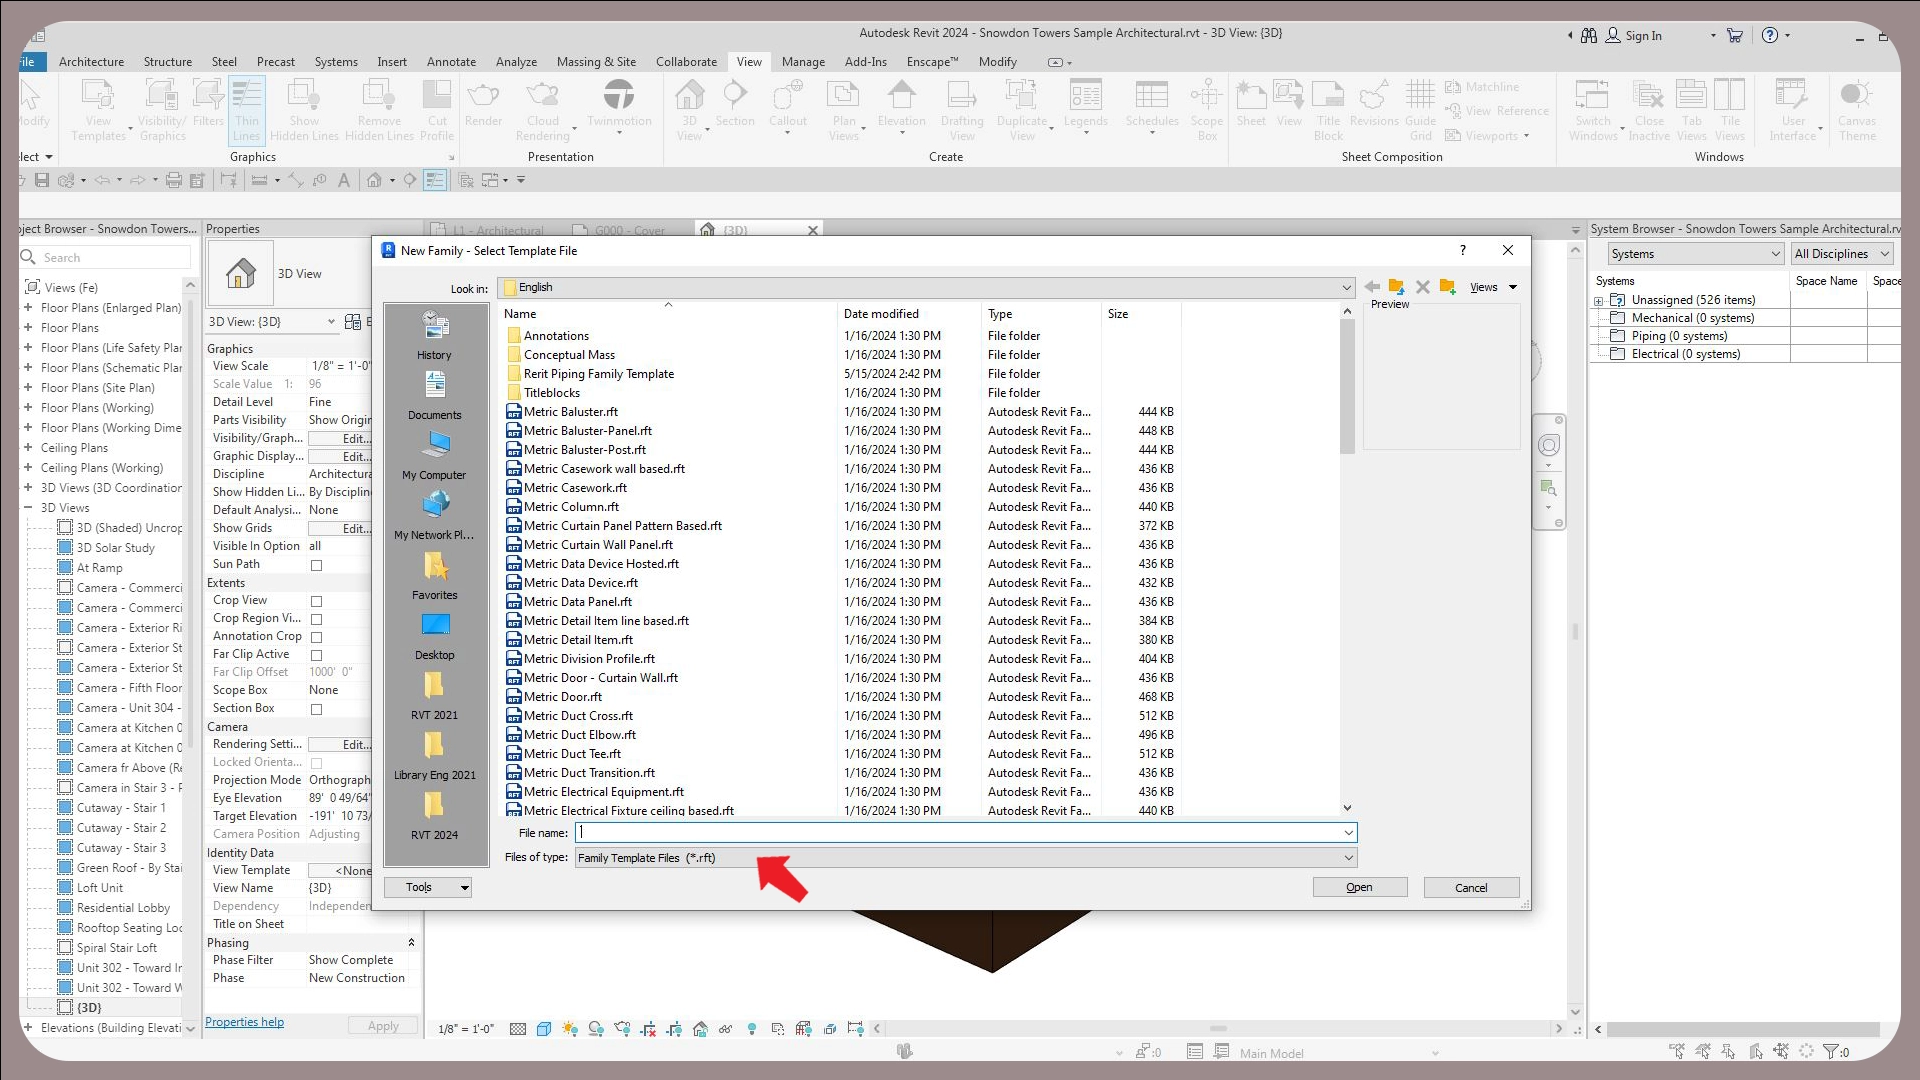Click Create New Folder icon in dialog
The width and height of the screenshot is (1920, 1080).
[x=1447, y=287]
